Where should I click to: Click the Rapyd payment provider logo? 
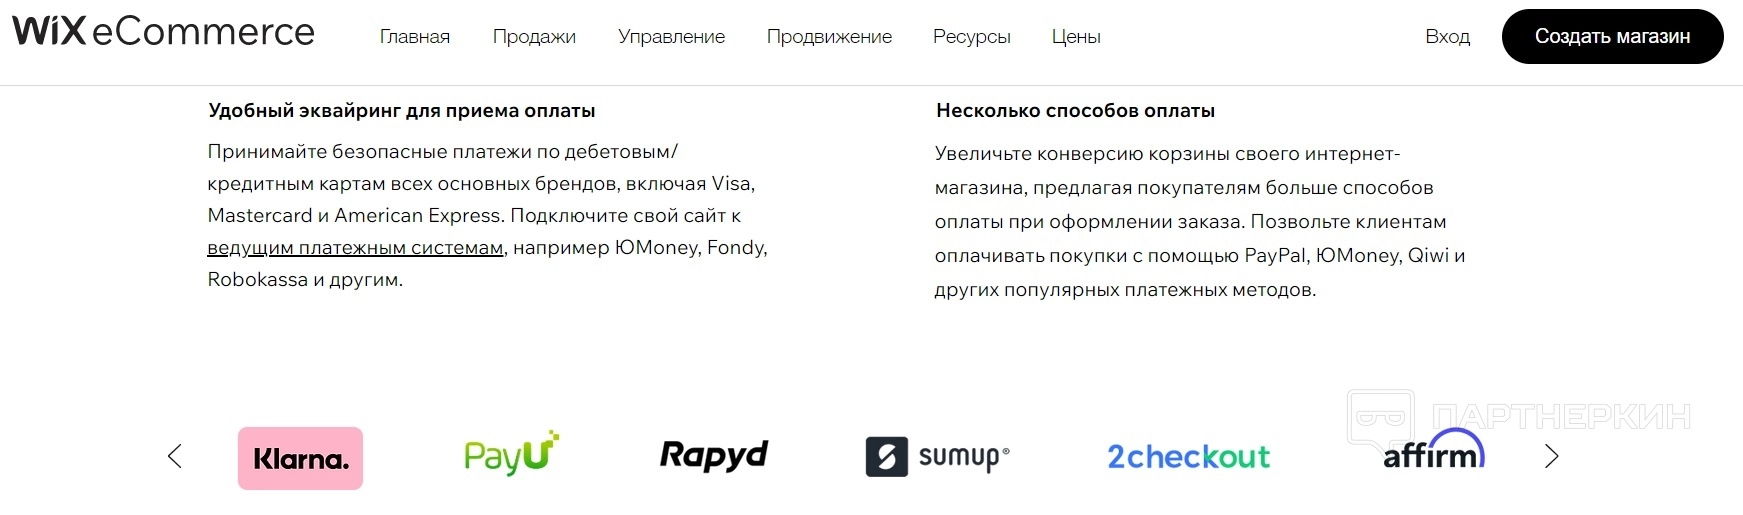point(713,455)
